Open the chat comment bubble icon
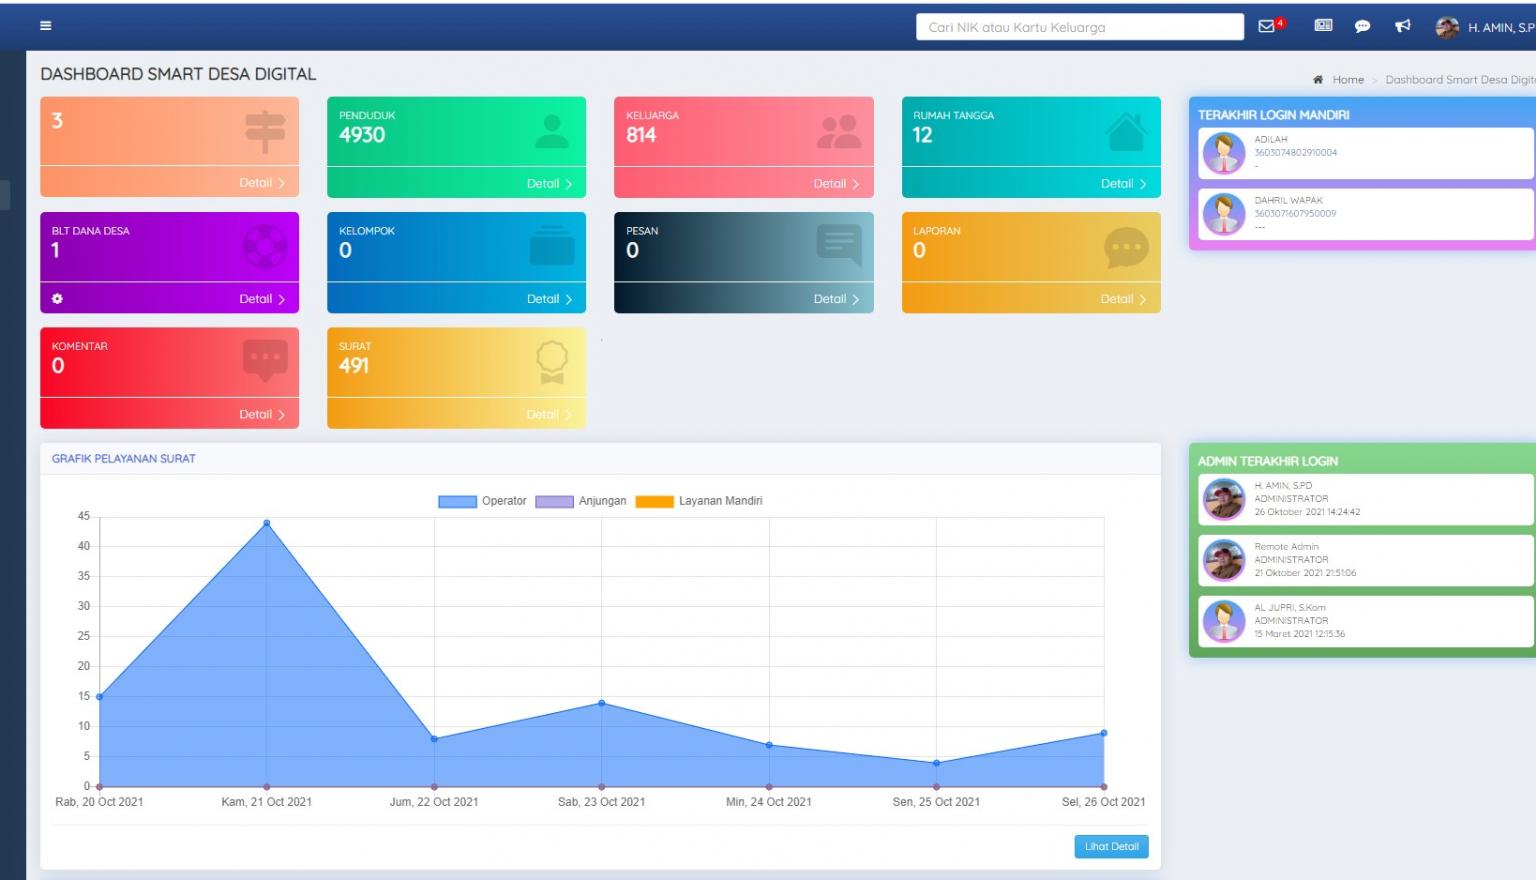The height and width of the screenshot is (880, 1536). click(x=1362, y=27)
